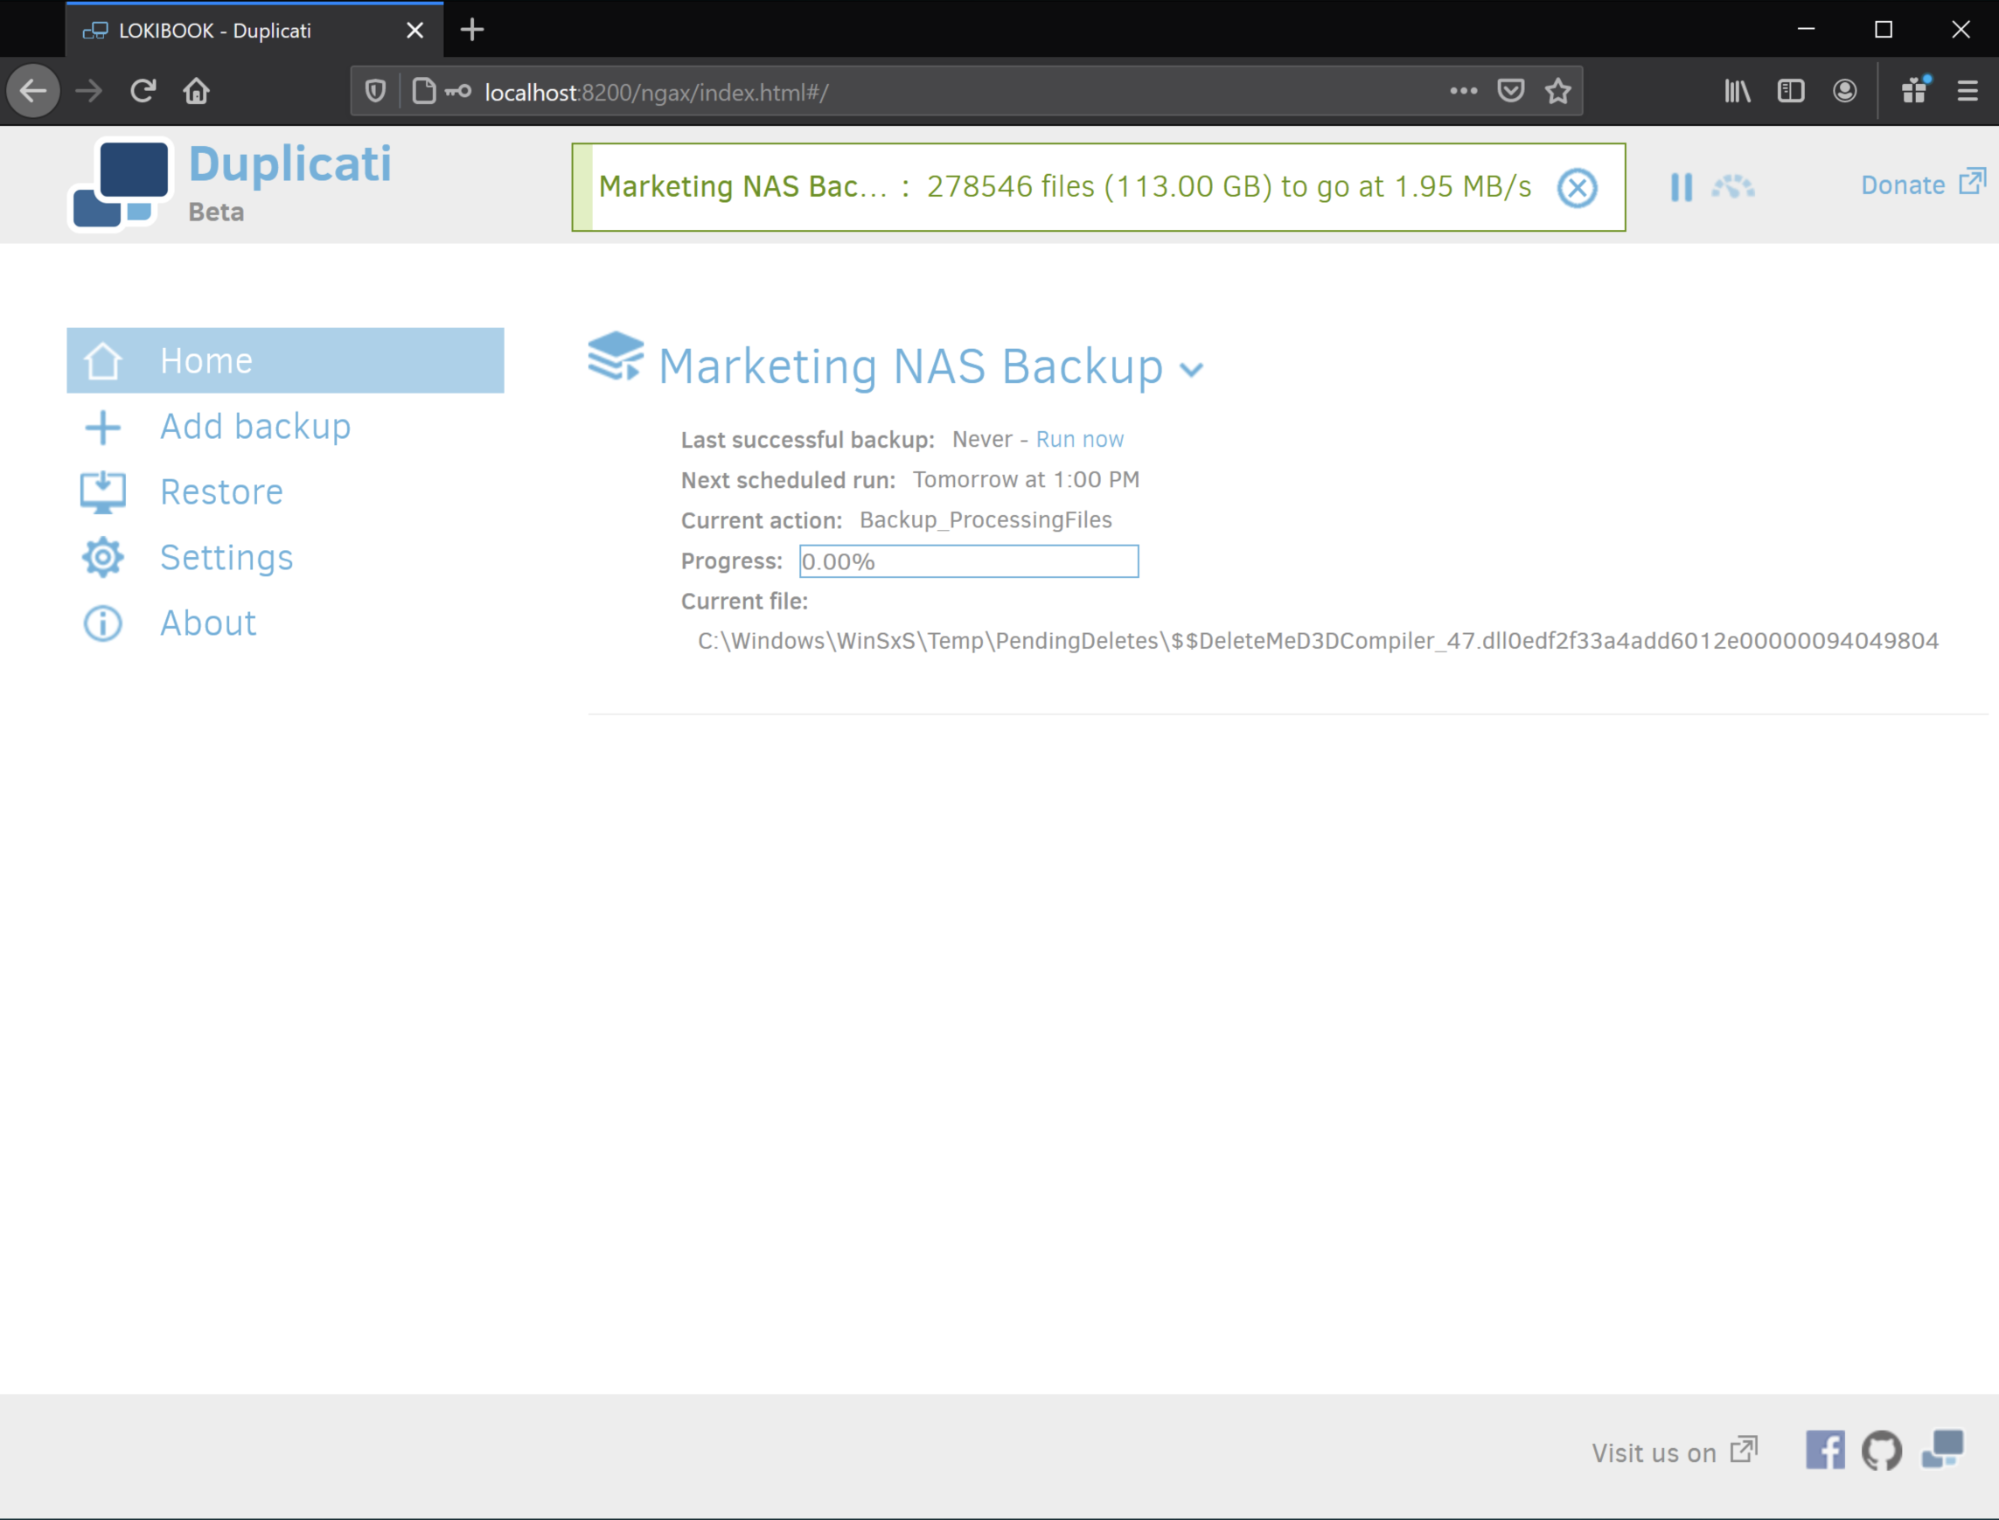The width and height of the screenshot is (1999, 1520).
Task: Stop the Marketing NAS Backup via the X circle
Action: pyautogui.click(x=1577, y=187)
